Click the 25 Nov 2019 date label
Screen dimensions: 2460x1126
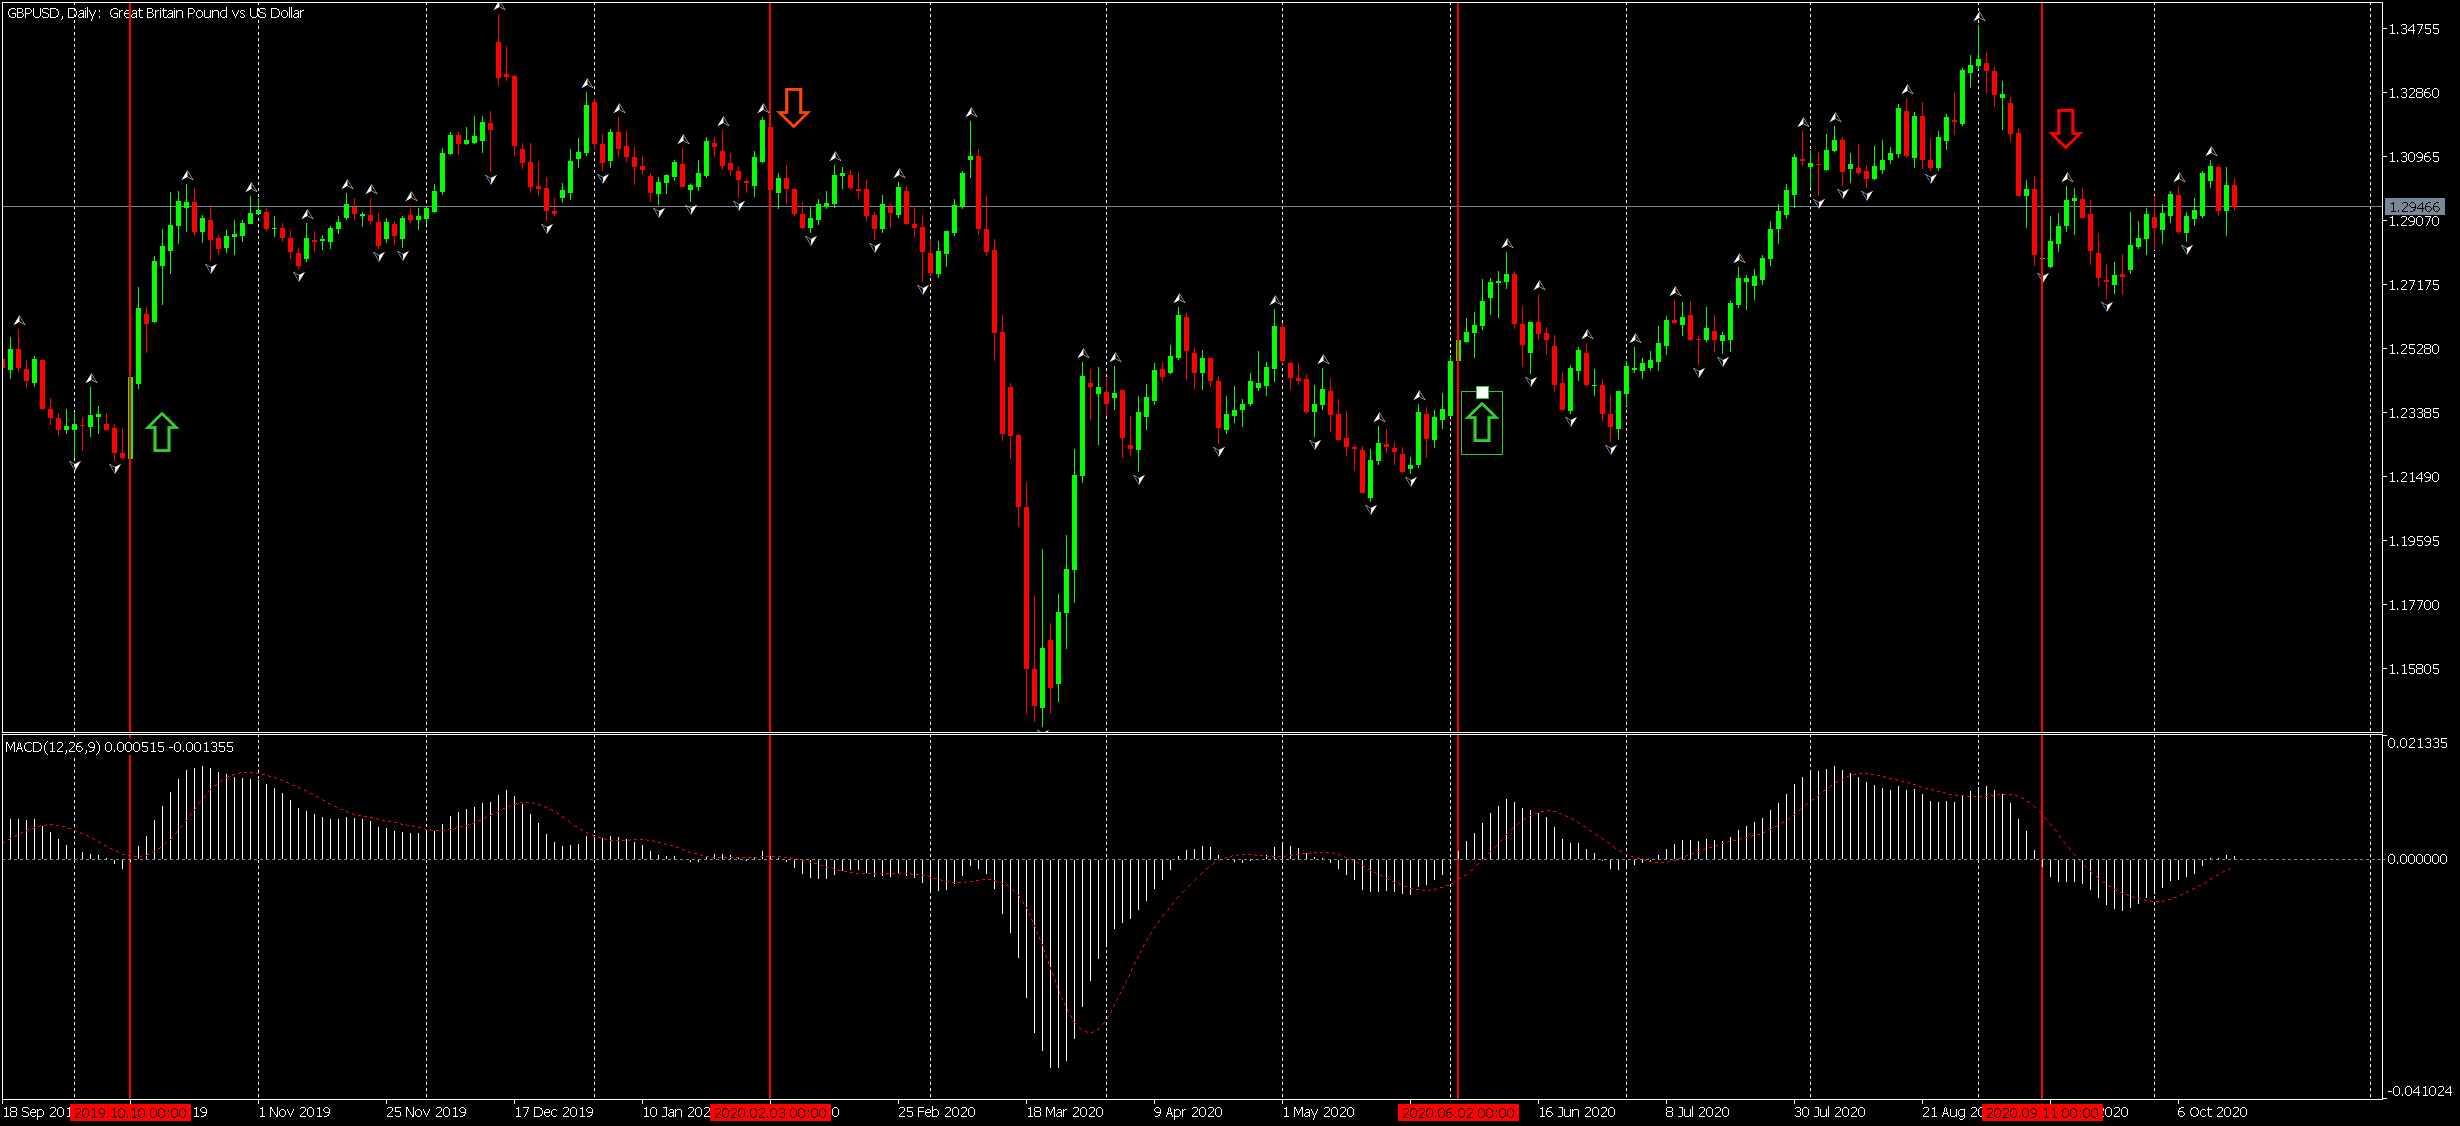click(426, 1112)
